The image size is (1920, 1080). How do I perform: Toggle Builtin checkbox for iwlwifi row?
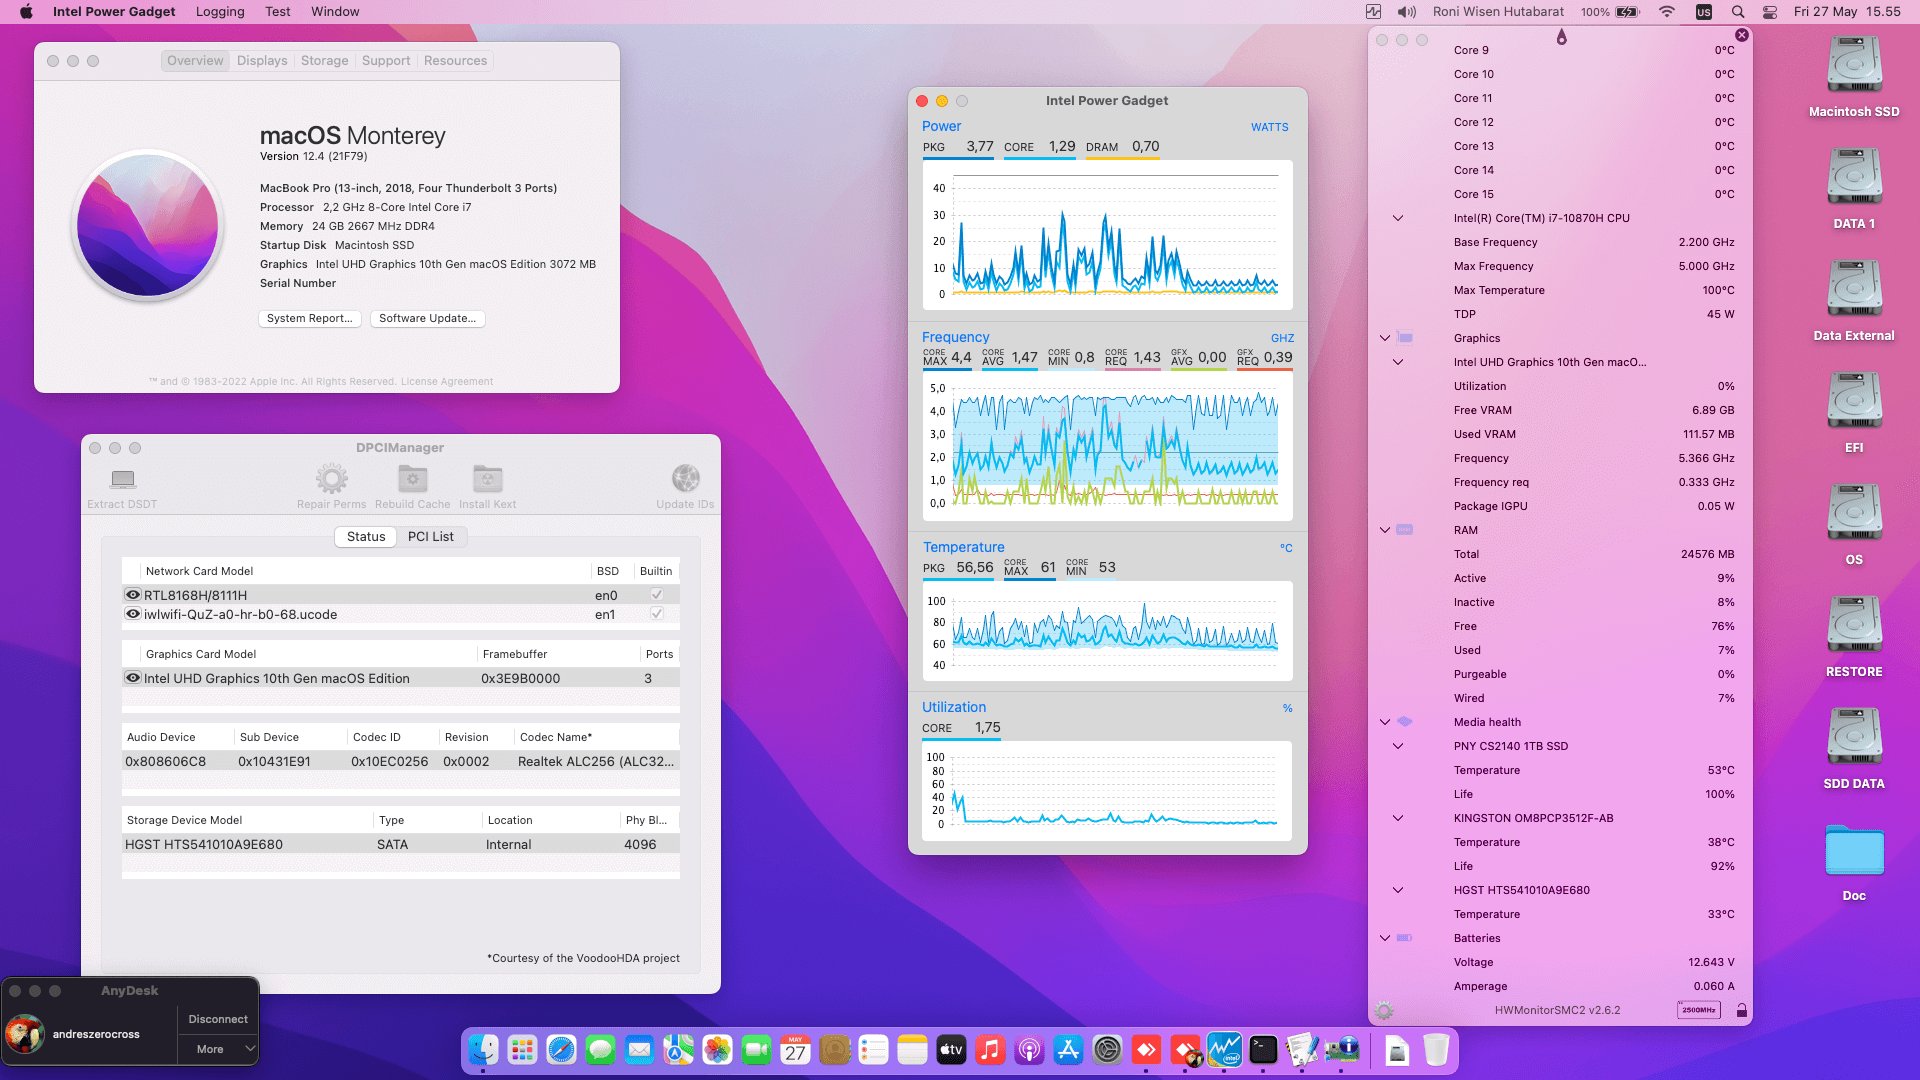point(657,614)
